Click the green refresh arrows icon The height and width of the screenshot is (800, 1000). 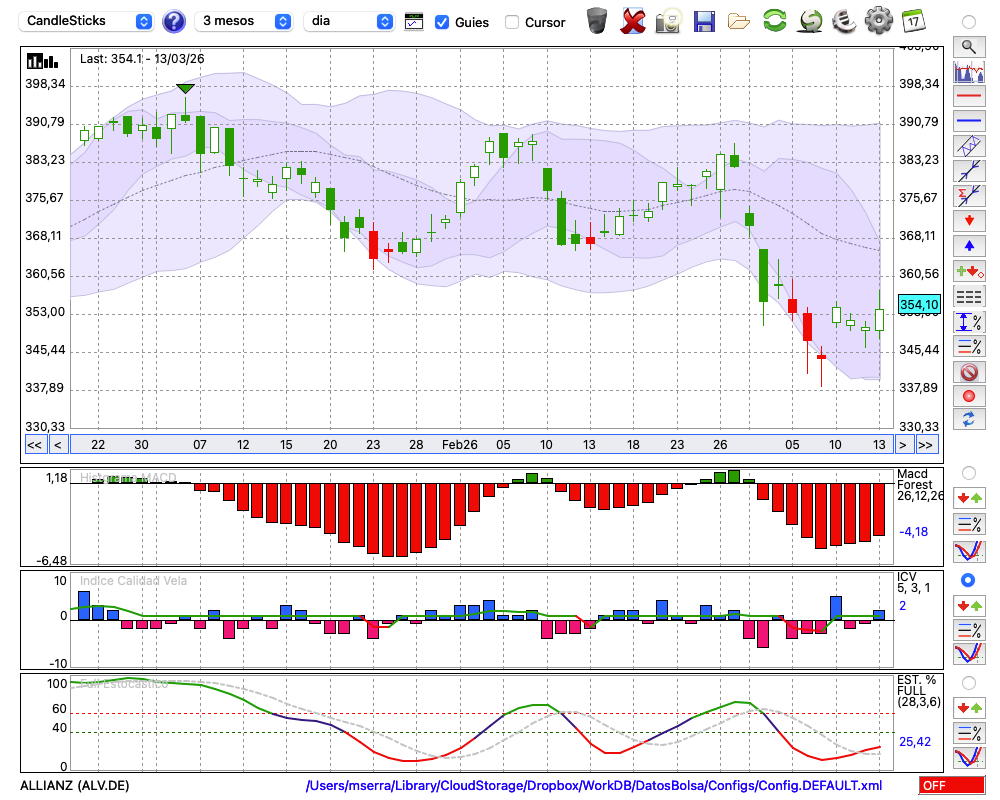pos(774,20)
